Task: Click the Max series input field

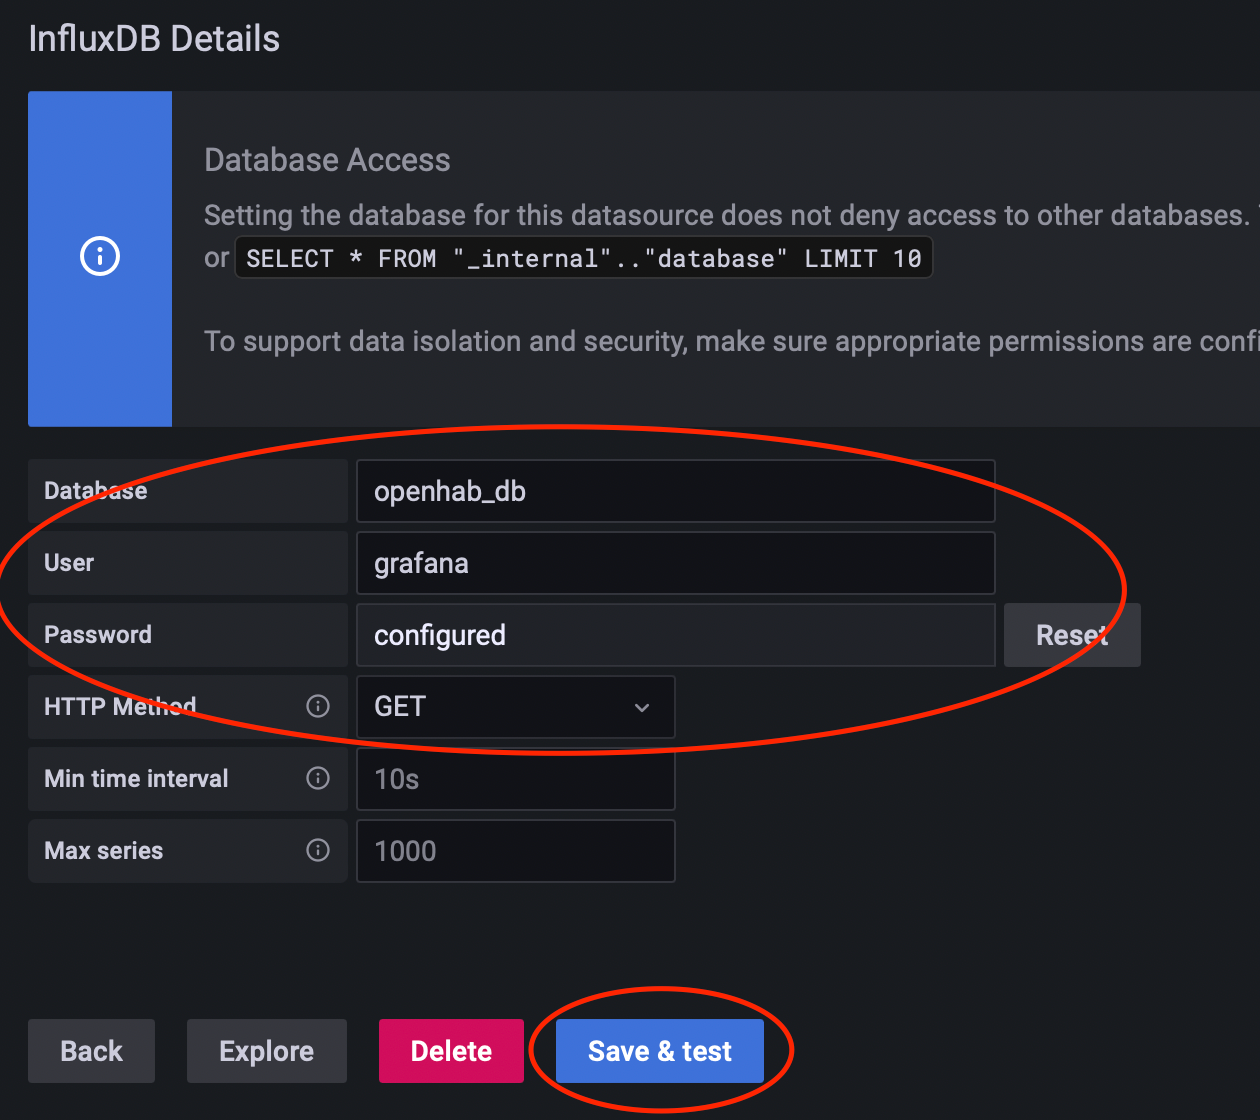Action: pyautogui.click(x=515, y=851)
